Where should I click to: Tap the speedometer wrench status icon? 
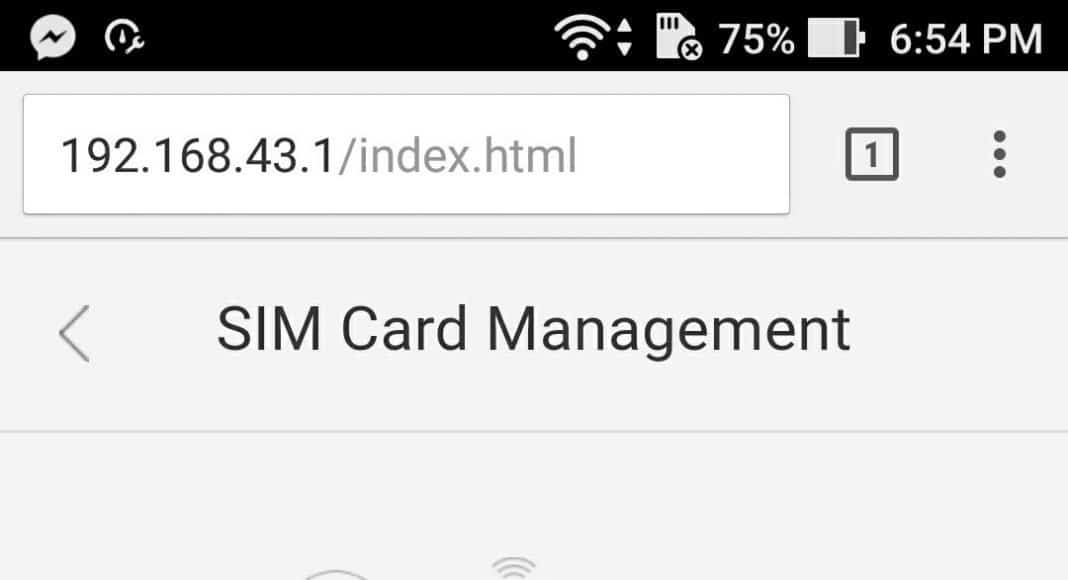[123, 37]
